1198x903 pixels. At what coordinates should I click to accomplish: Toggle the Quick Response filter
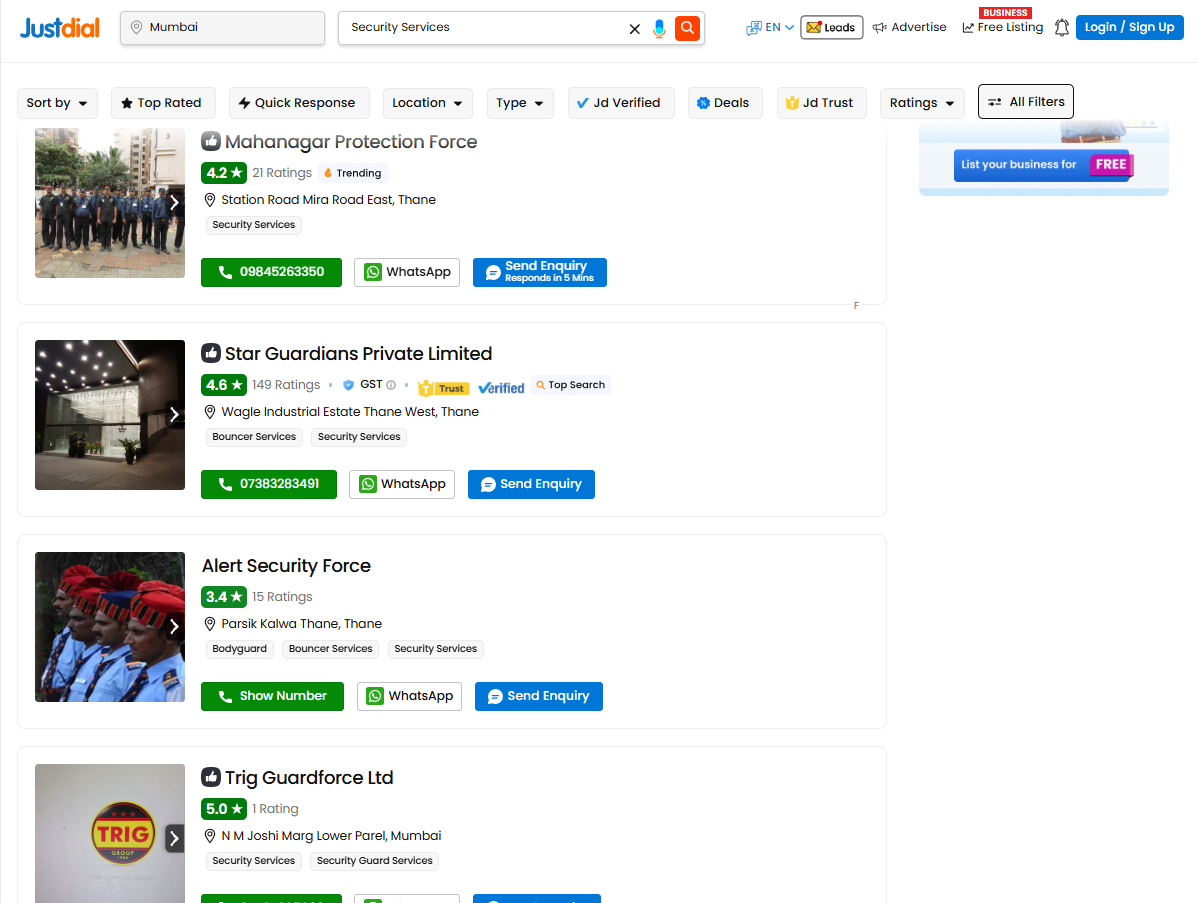coord(298,103)
